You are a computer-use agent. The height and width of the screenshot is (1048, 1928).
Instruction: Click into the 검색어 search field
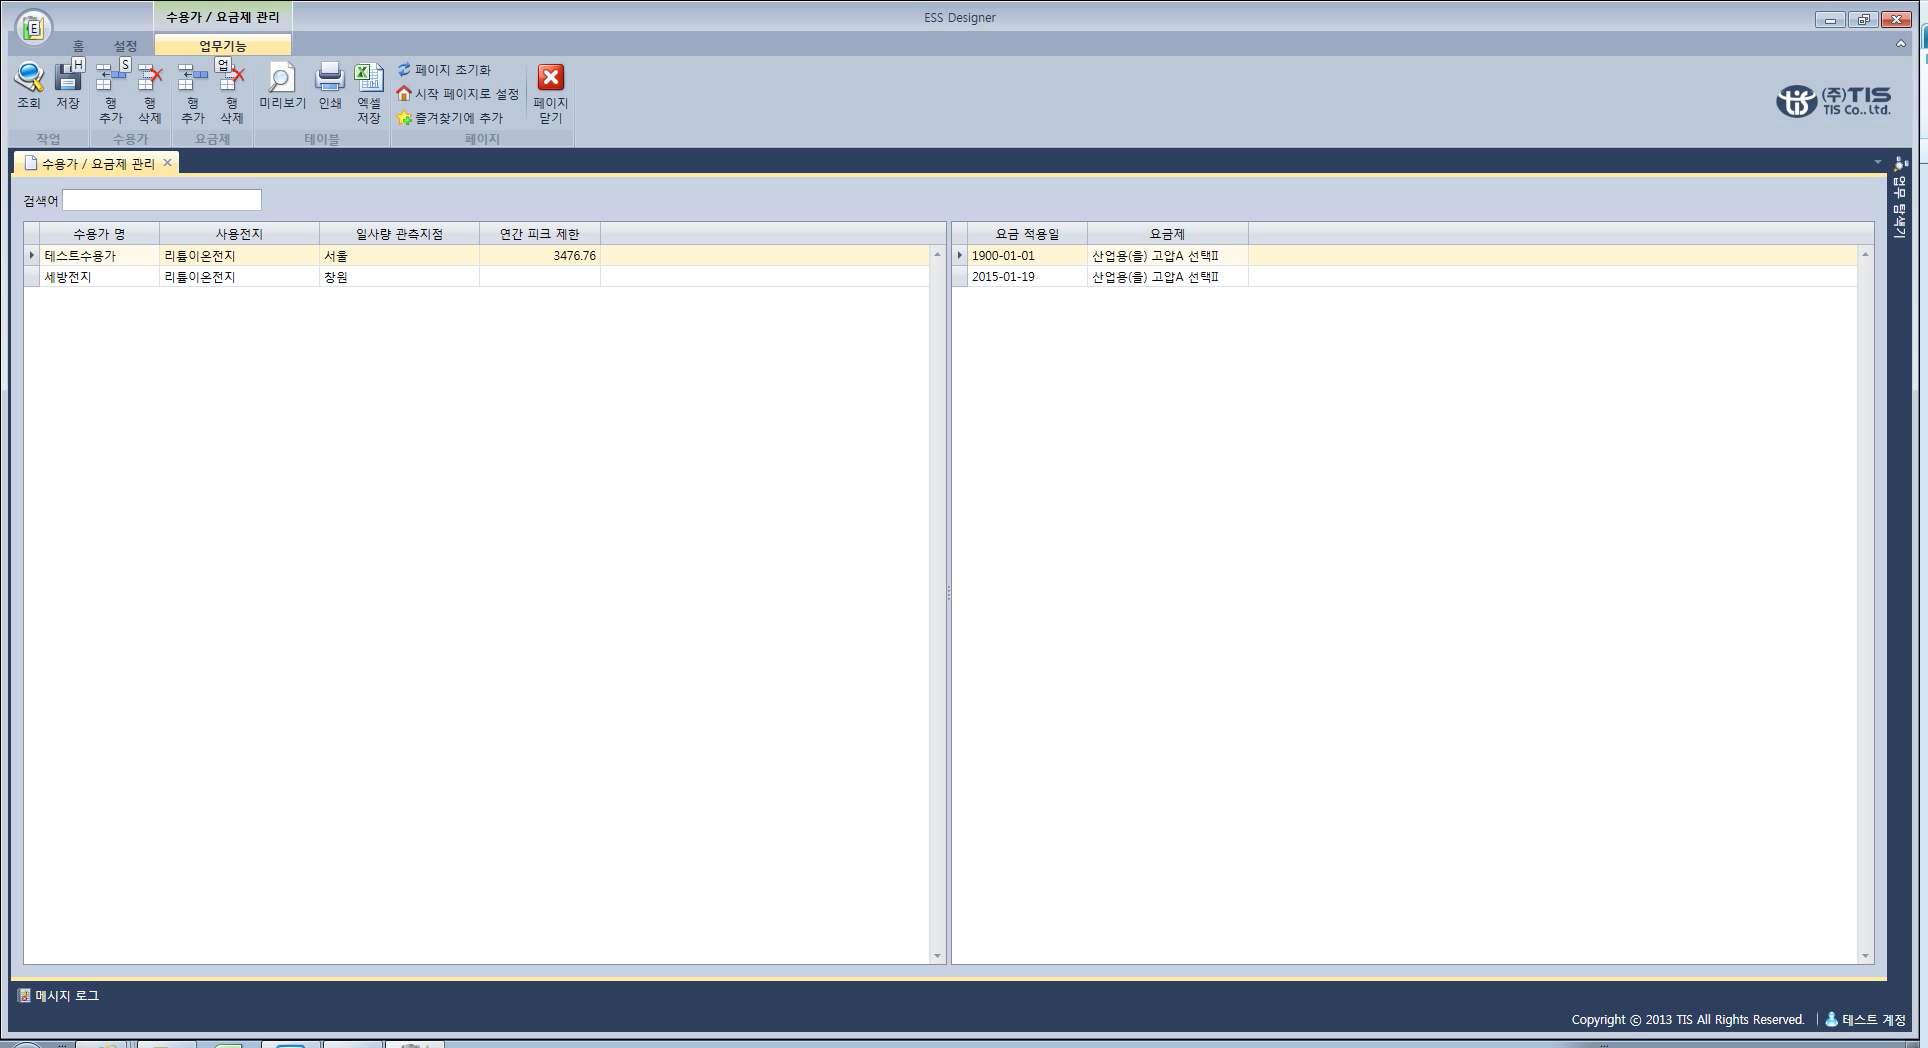click(x=162, y=200)
